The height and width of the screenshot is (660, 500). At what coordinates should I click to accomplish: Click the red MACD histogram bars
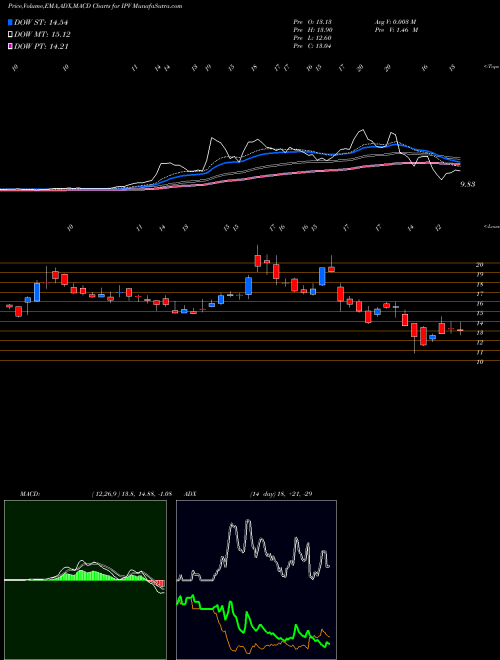click(158, 583)
